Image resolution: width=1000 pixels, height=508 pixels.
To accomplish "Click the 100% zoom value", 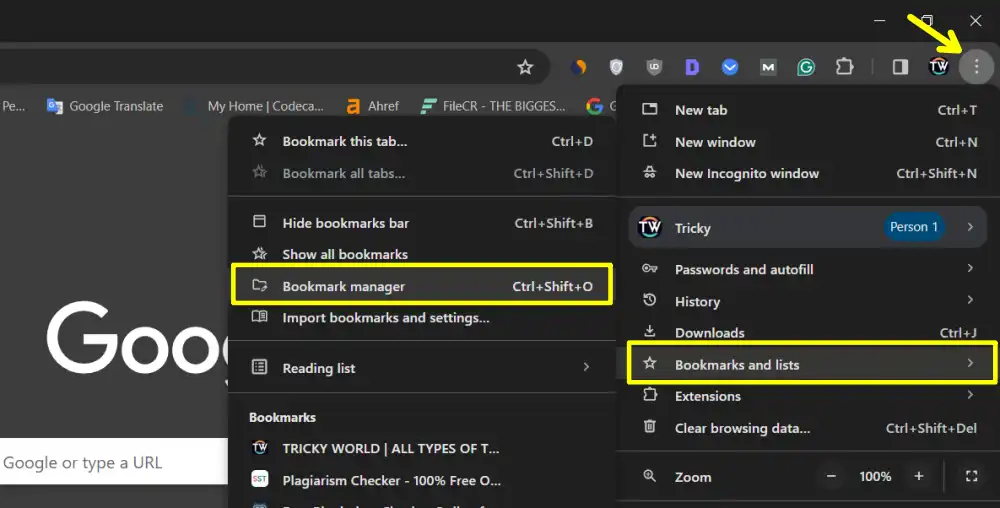I will tap(875, 477).
